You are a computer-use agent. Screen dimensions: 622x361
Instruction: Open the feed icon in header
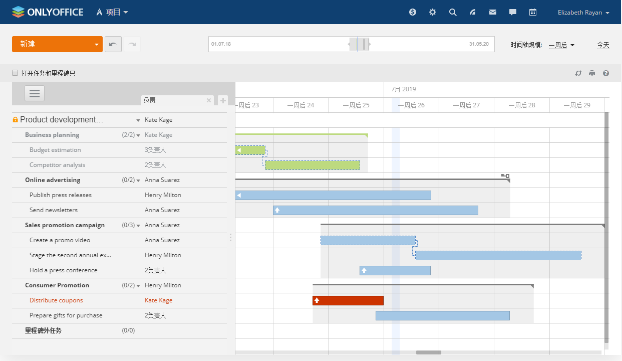472,12
